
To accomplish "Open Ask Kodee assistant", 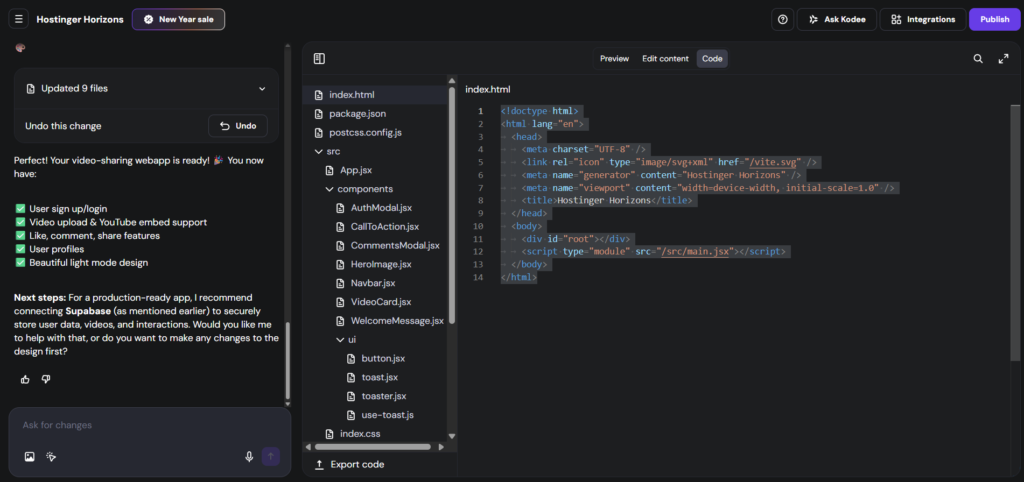I will pos(836,19).
